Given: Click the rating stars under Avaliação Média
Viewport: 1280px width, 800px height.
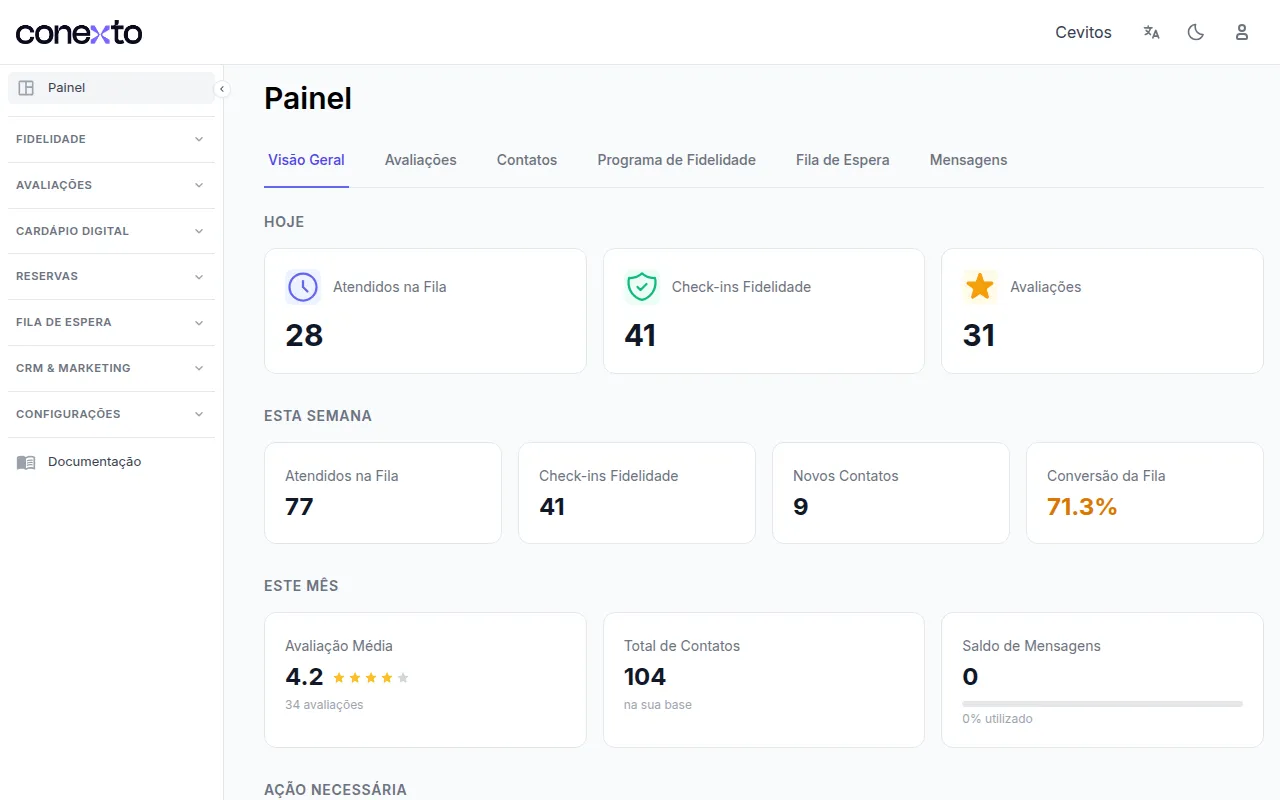Looking at the screenshot, I should point(371,678).
